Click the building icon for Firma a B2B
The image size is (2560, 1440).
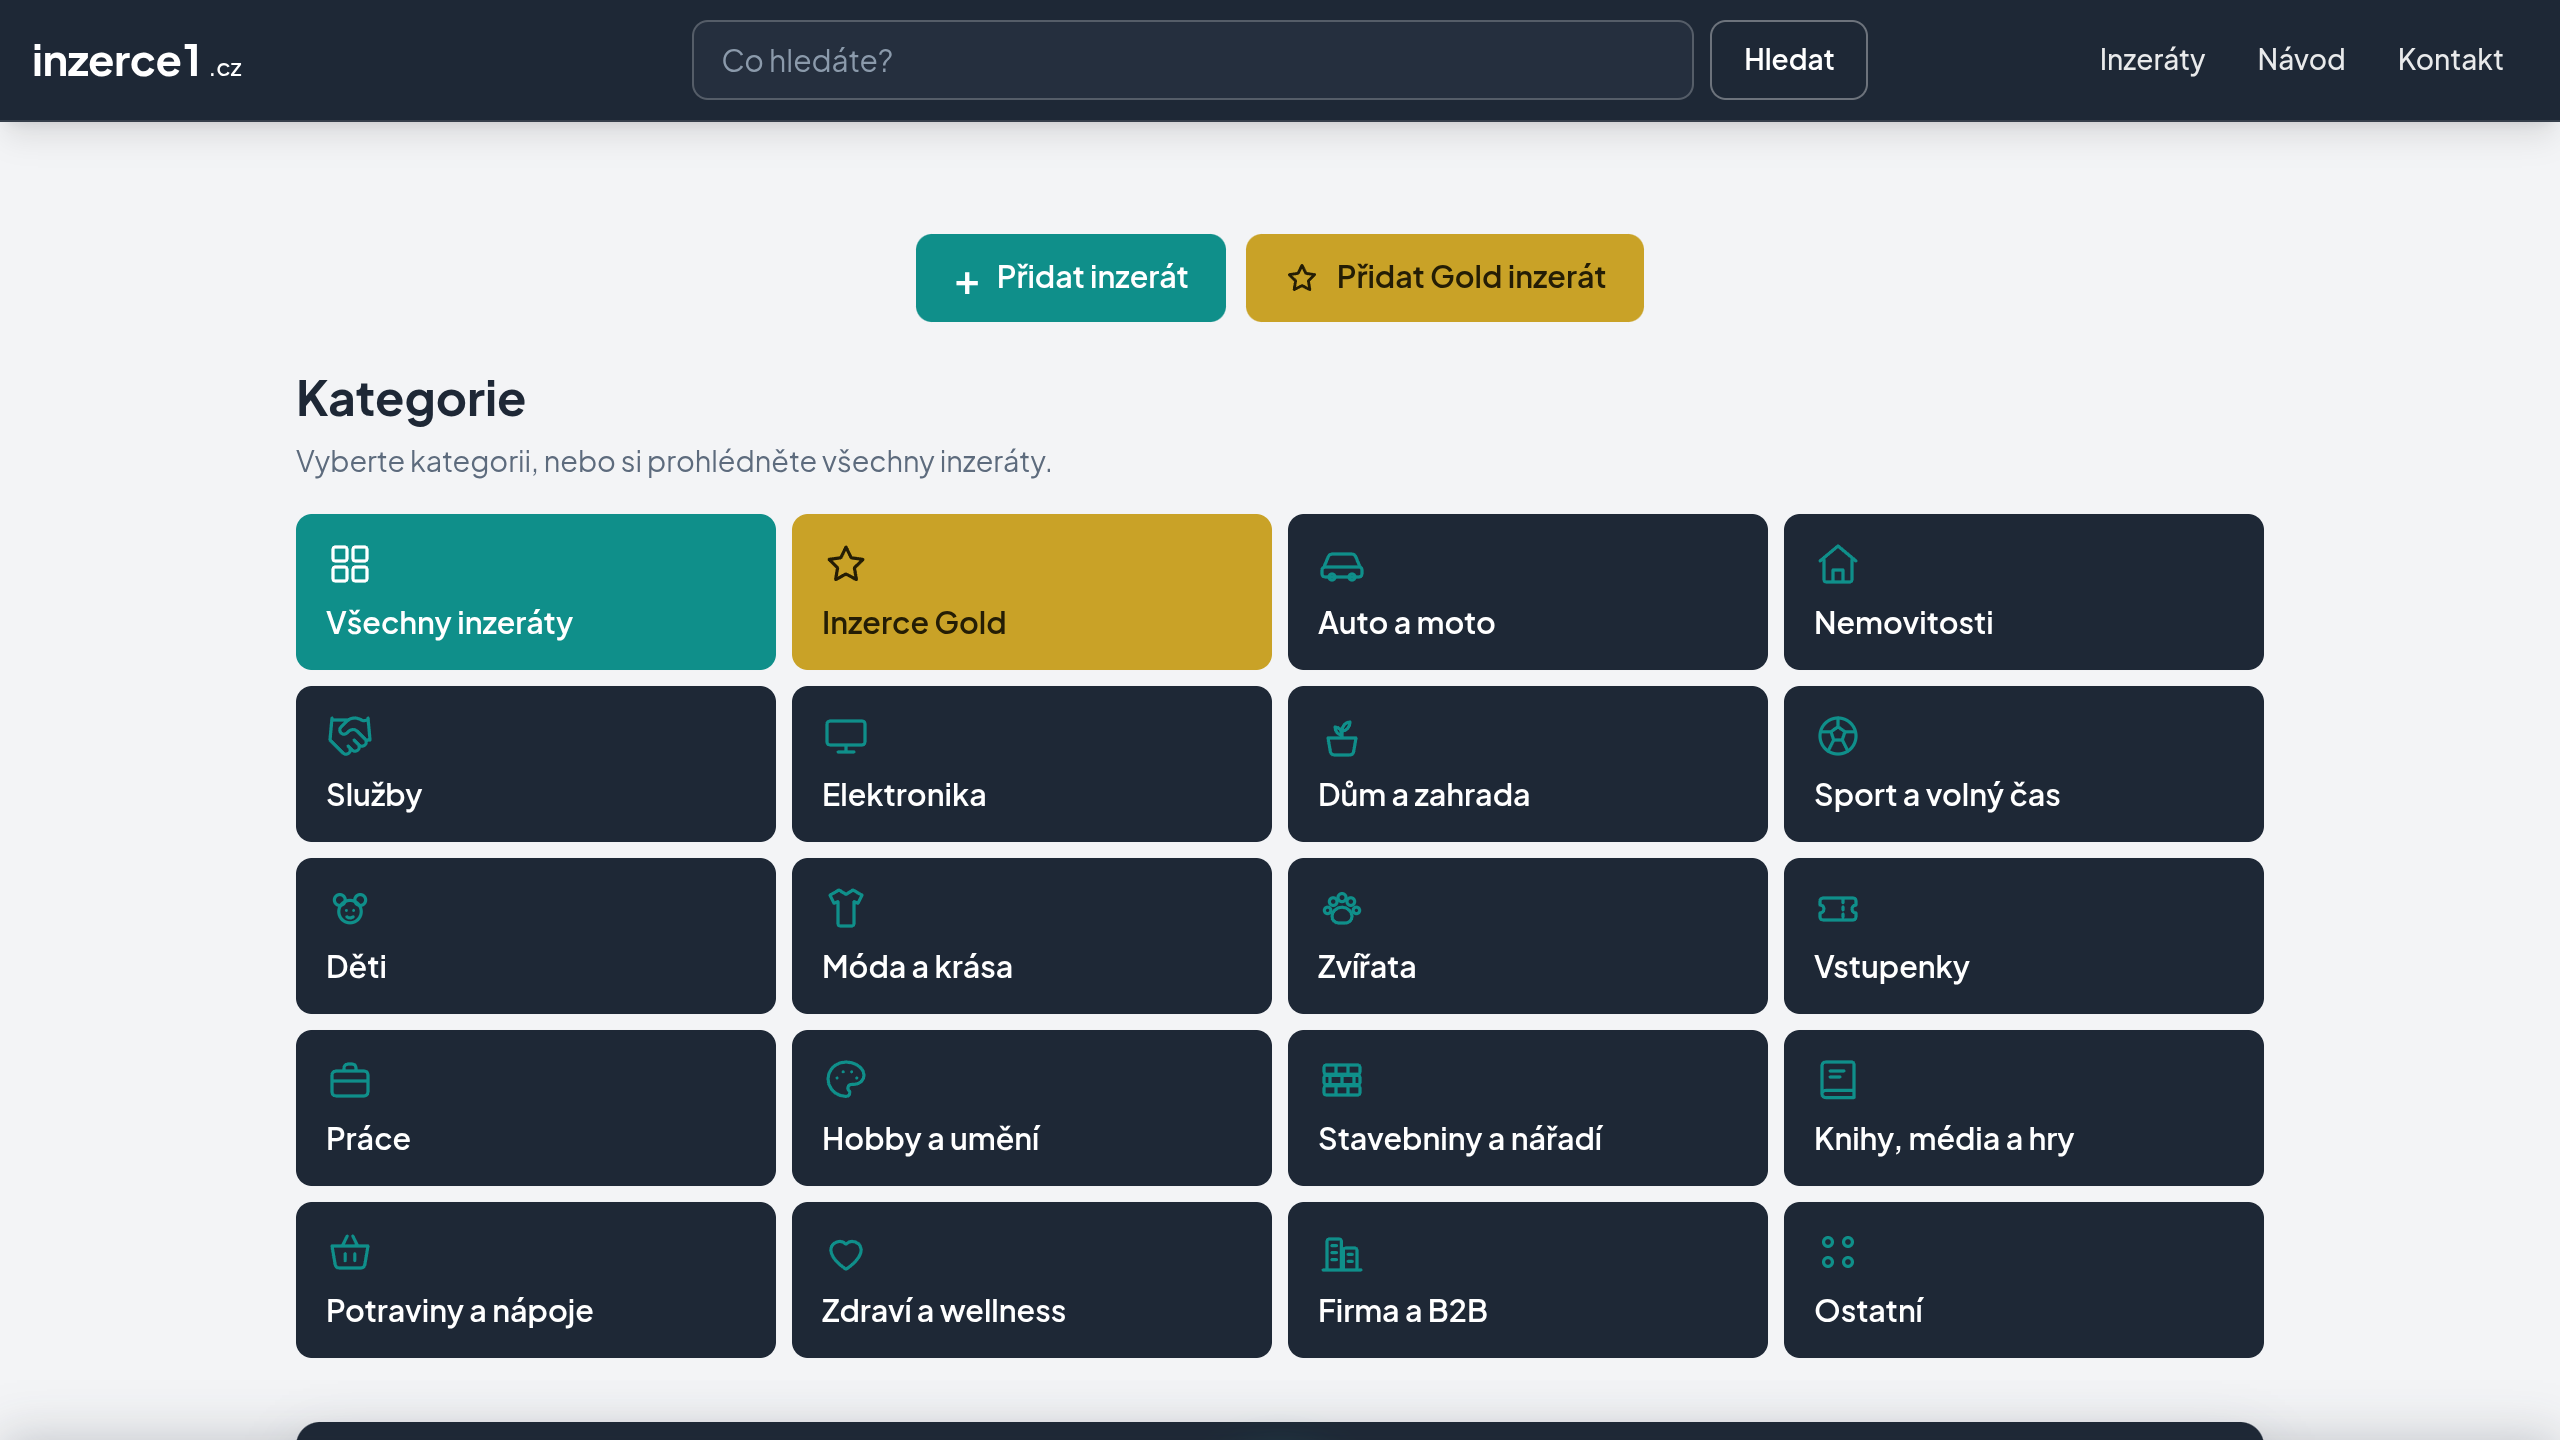click(1342, 1254)
